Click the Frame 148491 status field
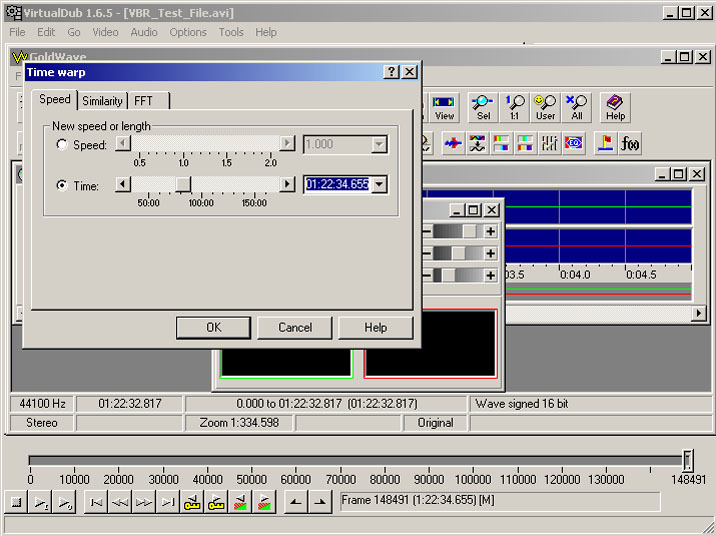Screen dimensions: 716x536 point(500,501)
